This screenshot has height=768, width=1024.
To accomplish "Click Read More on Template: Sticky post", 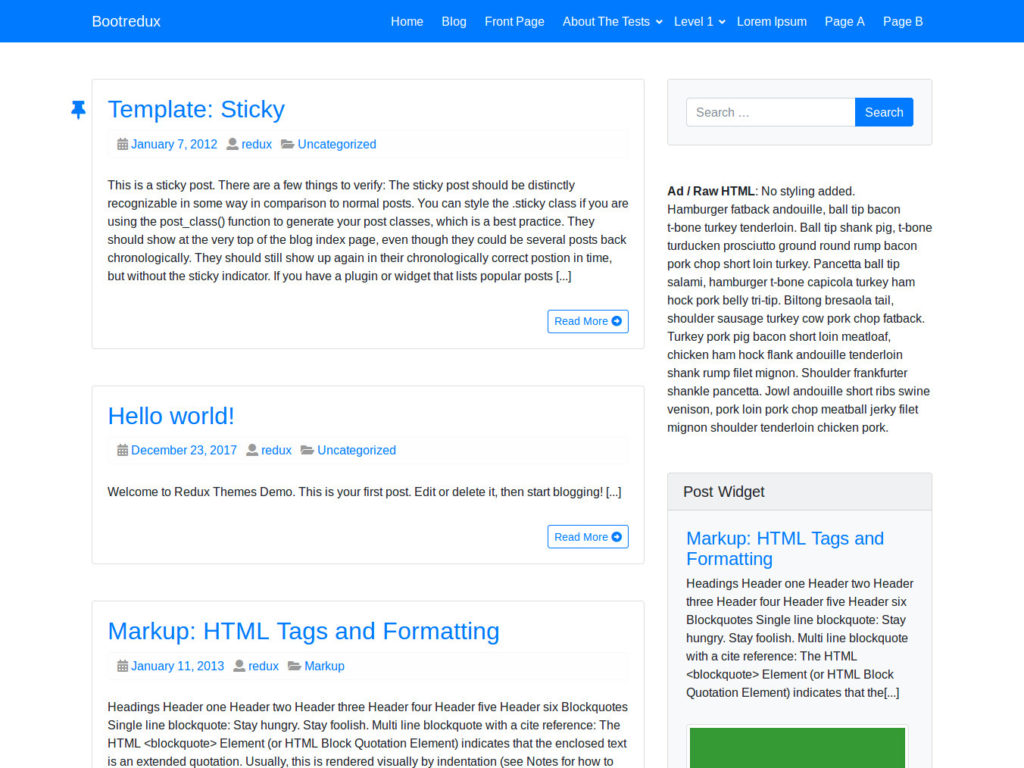I will click(588, 321).
